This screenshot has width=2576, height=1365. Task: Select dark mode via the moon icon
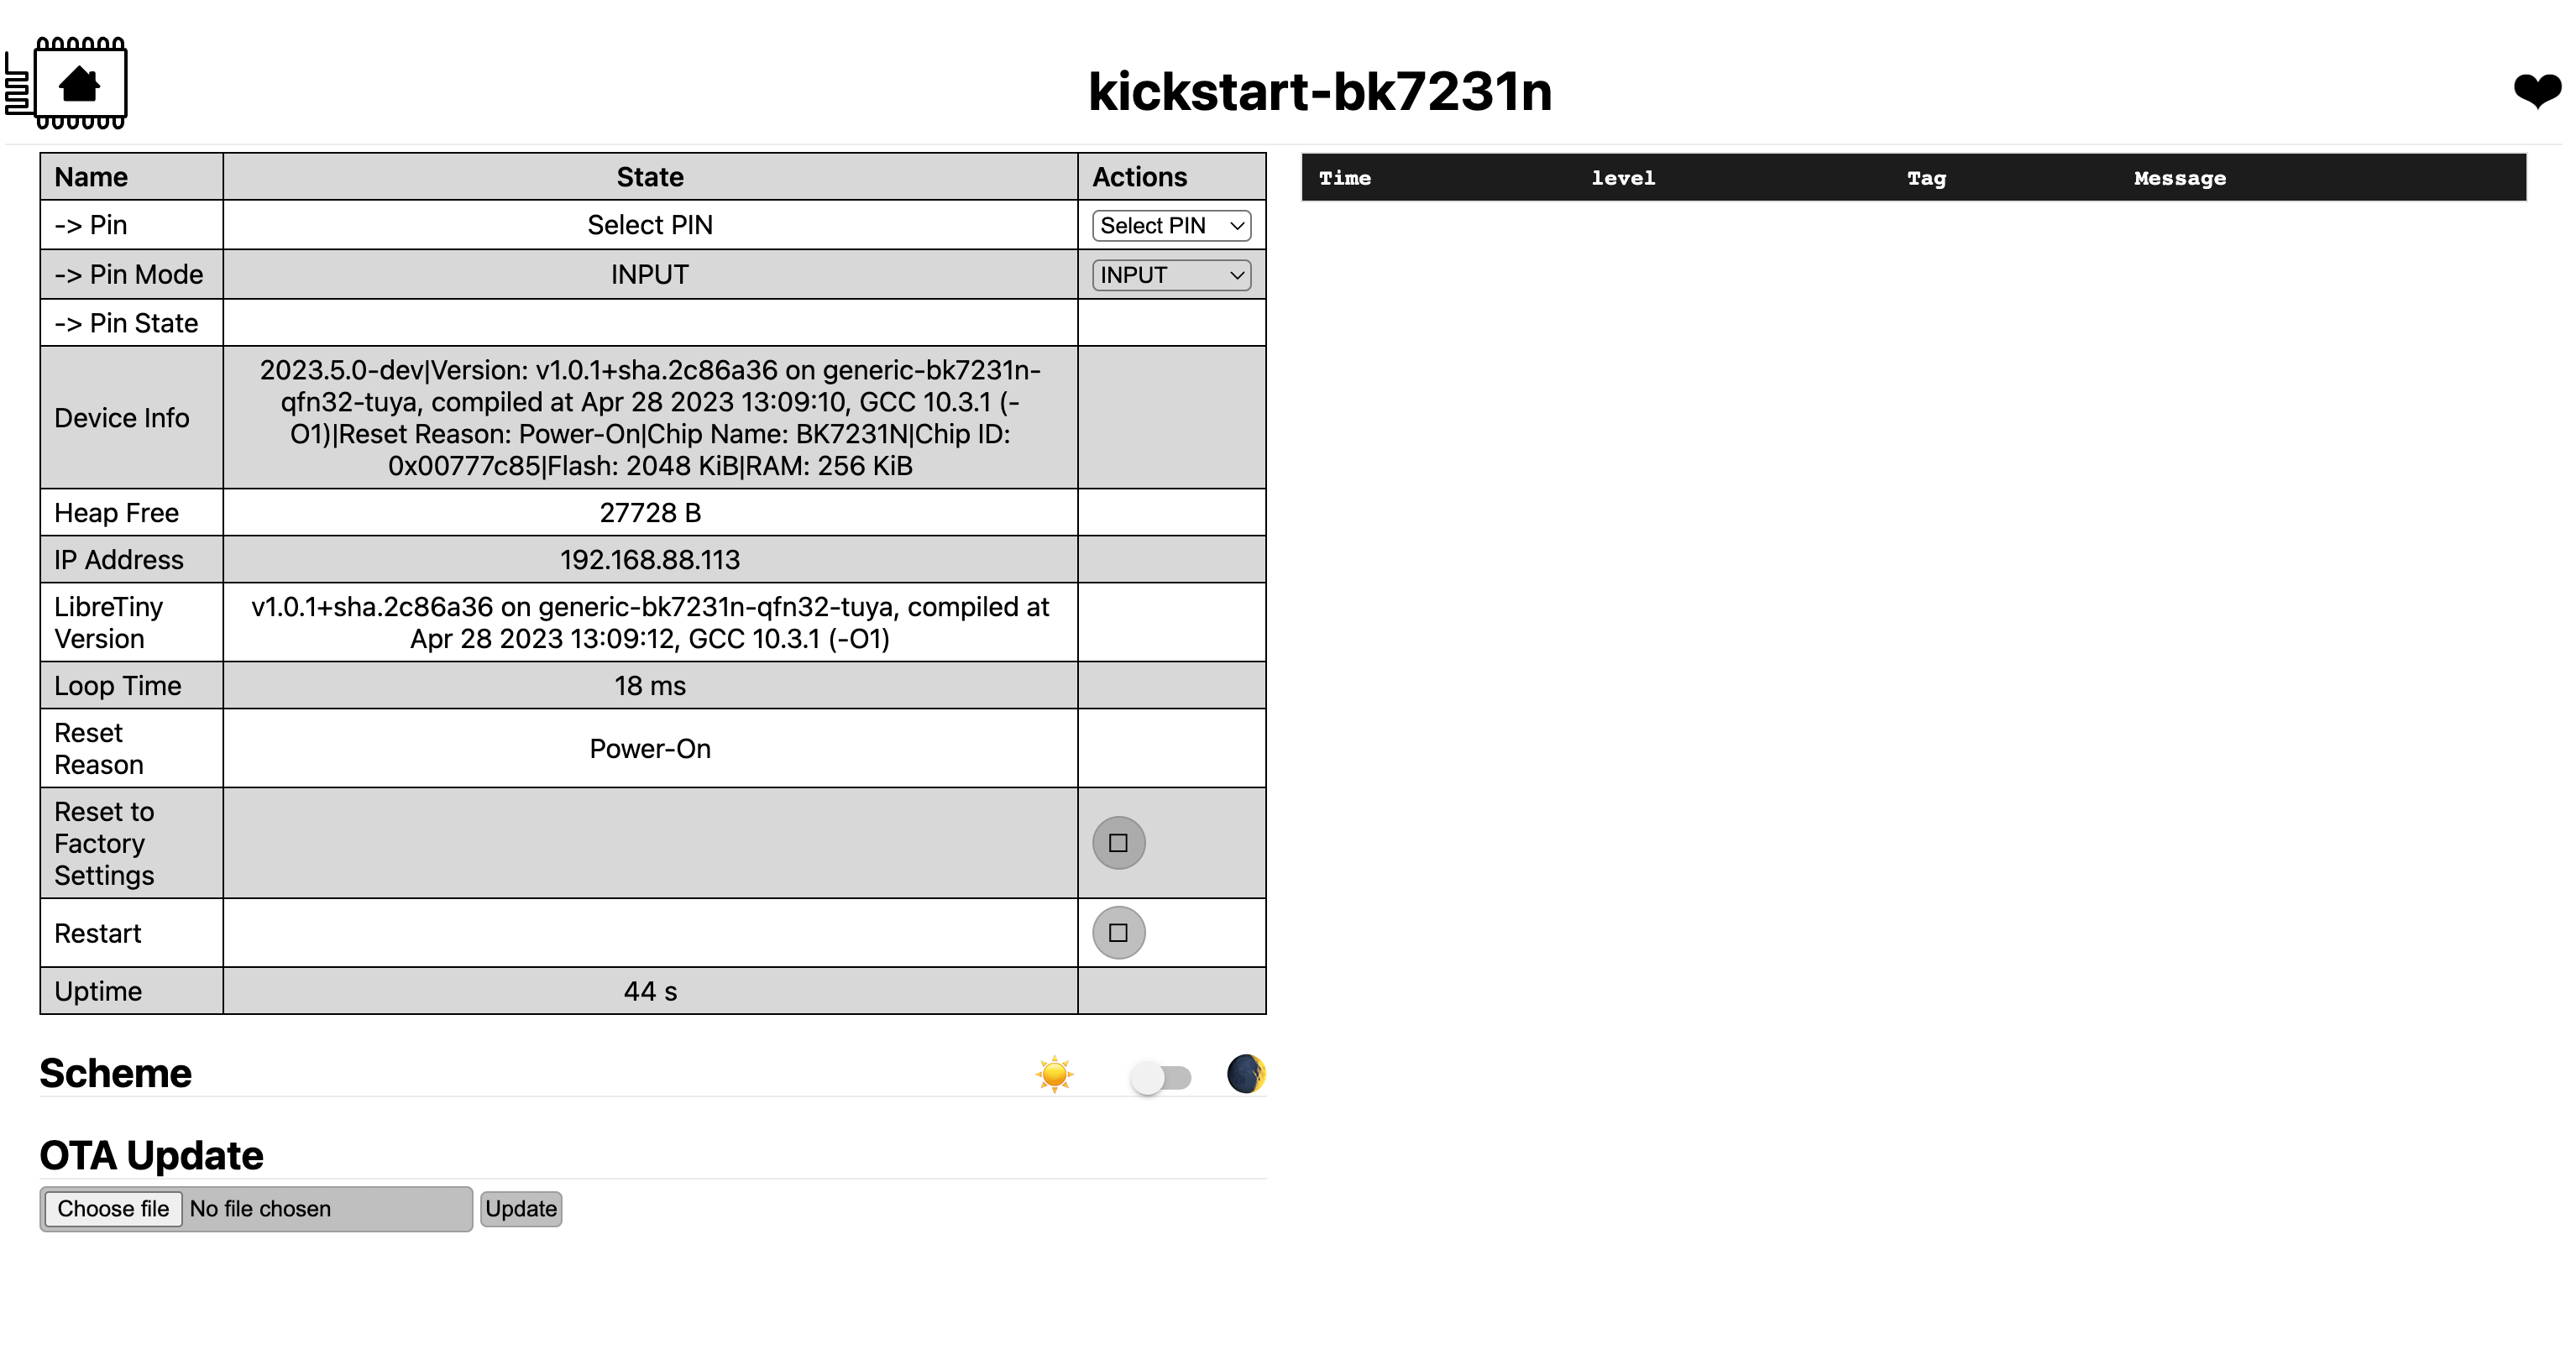point(1245,1074)
